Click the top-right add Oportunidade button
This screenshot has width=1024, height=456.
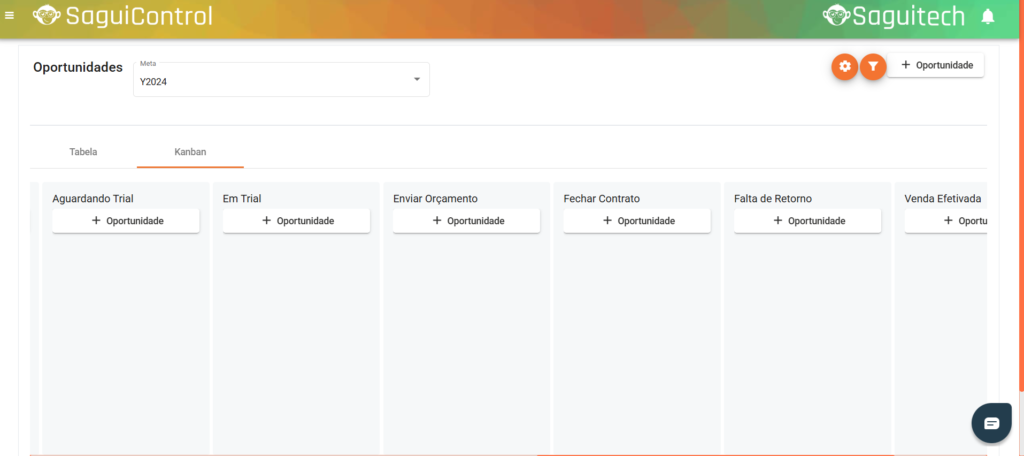[x=936, y=65]
